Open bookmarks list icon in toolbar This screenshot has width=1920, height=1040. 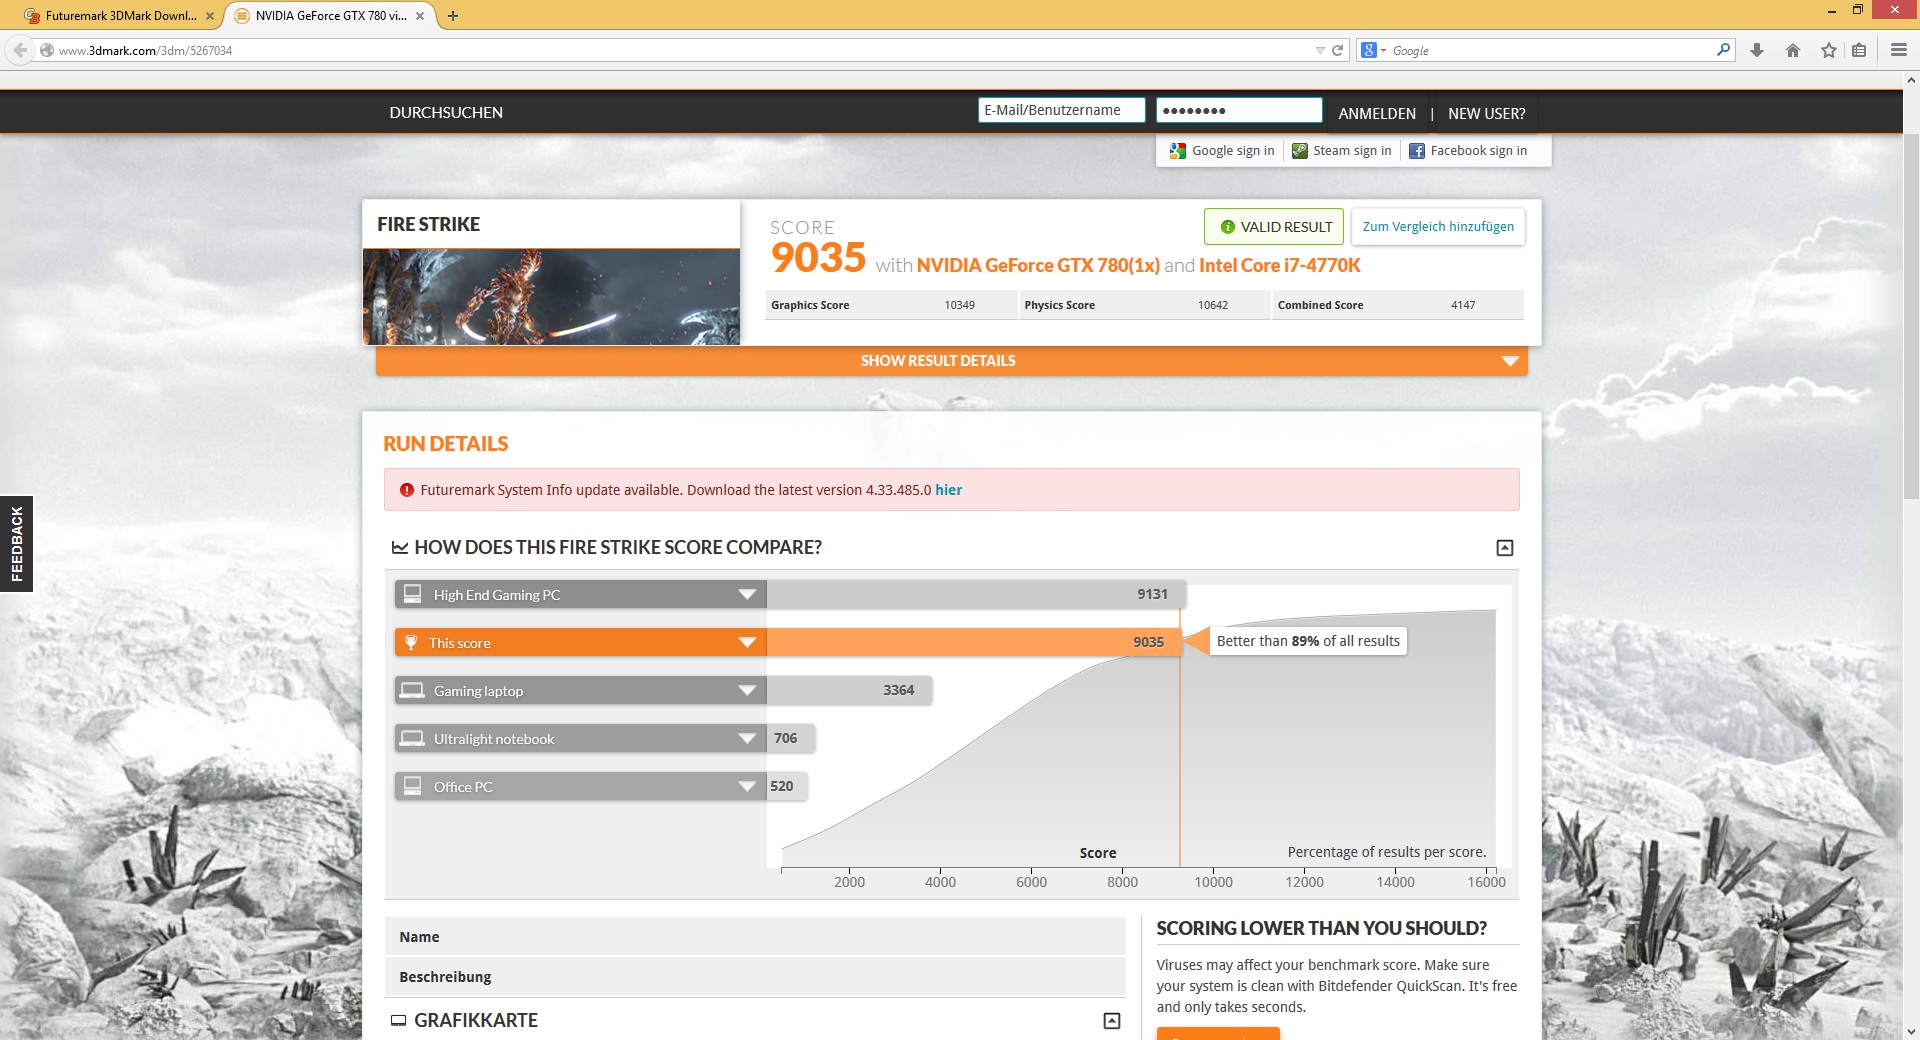pos(1859,50)
